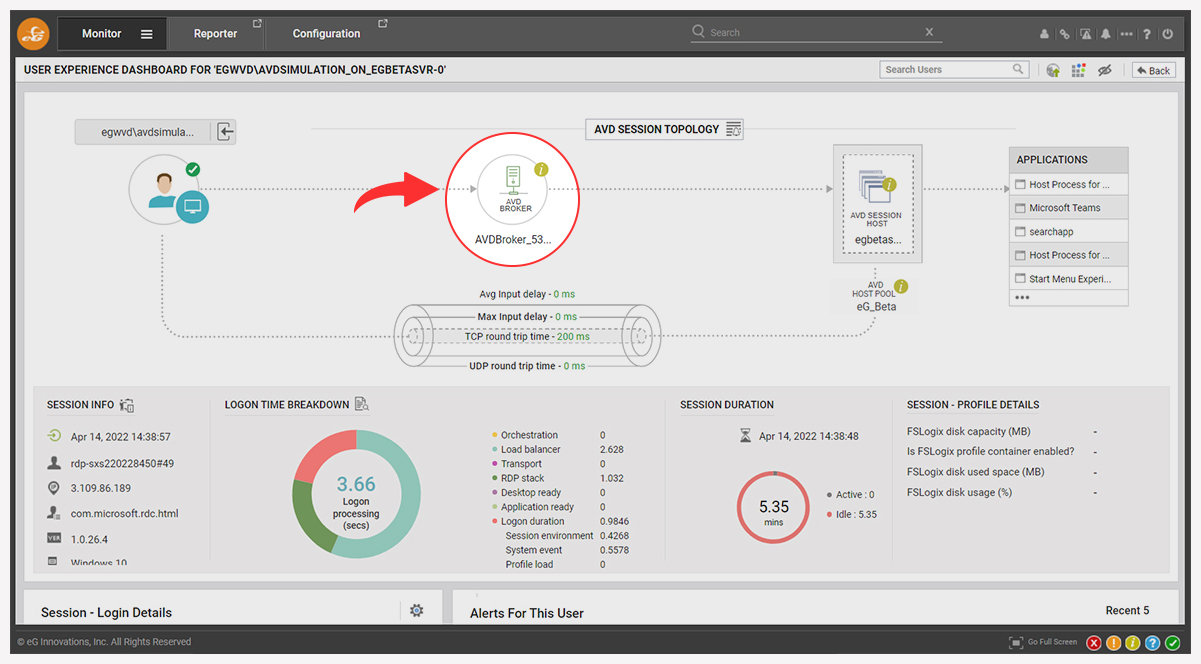Click the red critical status icon
Screen dimensions: 1201x664
point(1094,642)
